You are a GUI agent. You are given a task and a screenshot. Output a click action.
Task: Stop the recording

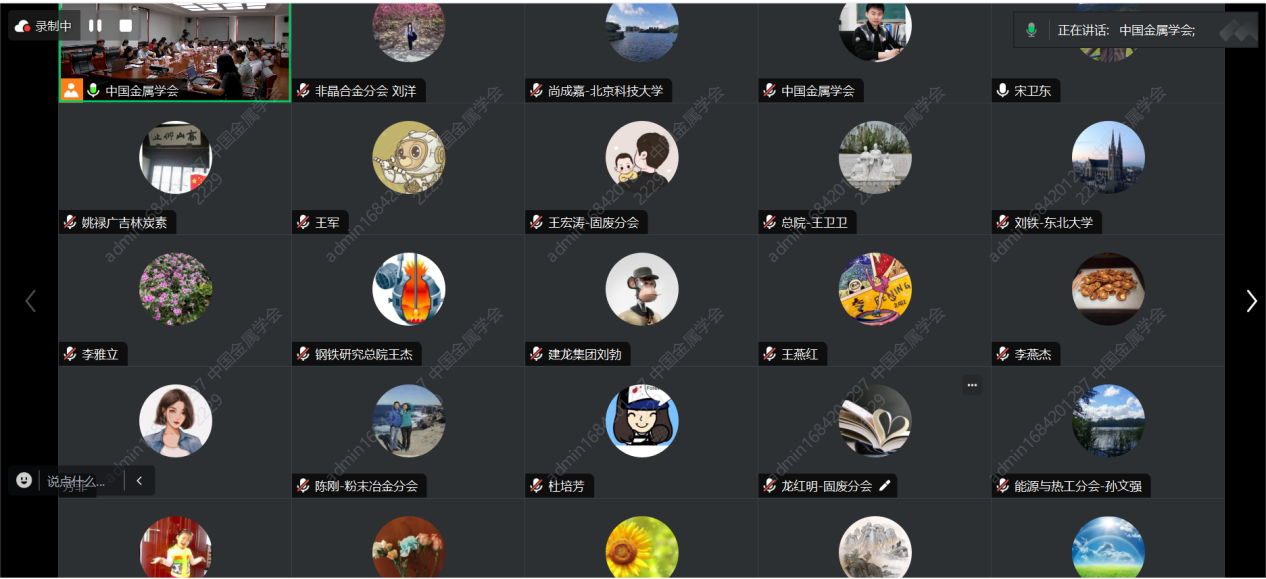pos(125,26)
